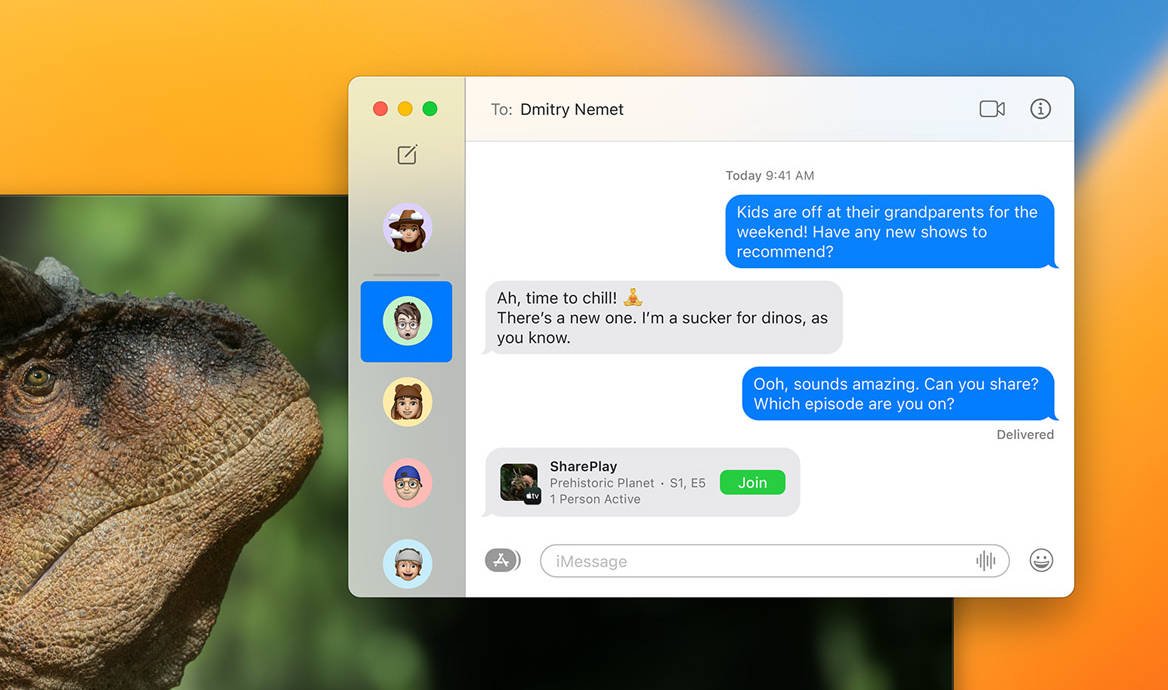Click the recipient name Dmitry Nemet
This screenshot has height=690, width=1168.
coord(571,110)
